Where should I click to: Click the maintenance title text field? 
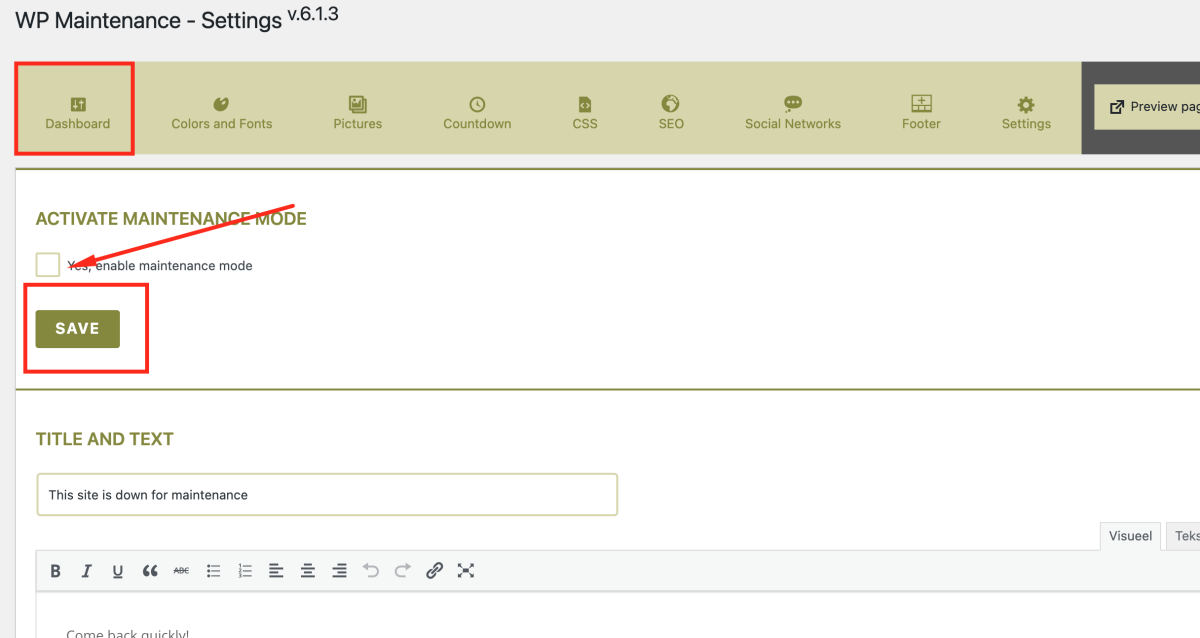[x=327, y=495]
